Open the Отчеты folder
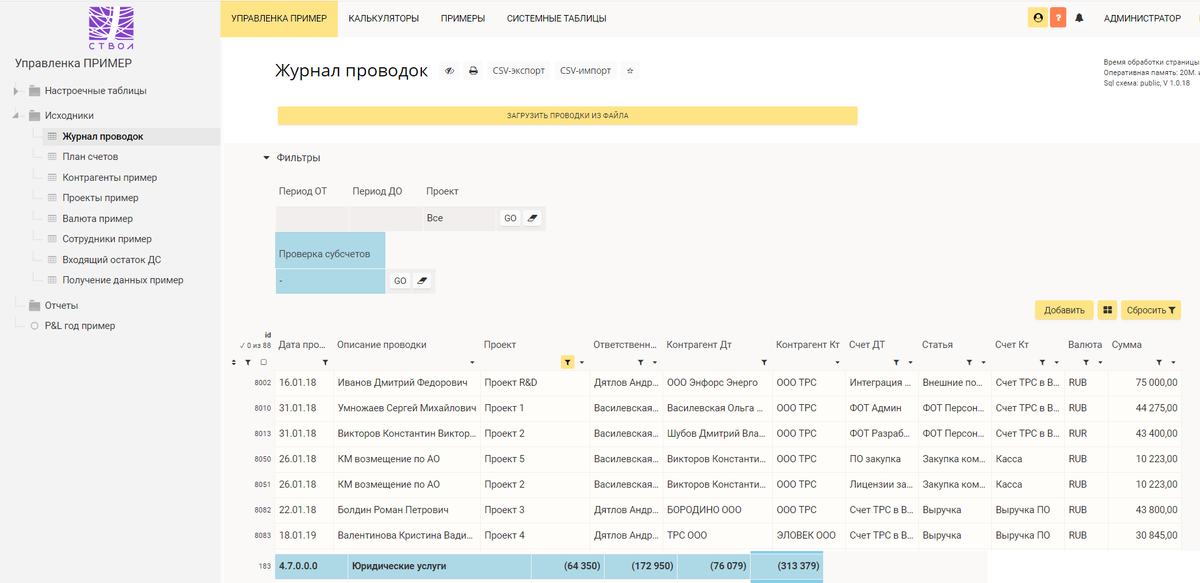 [x=61, y=305]
